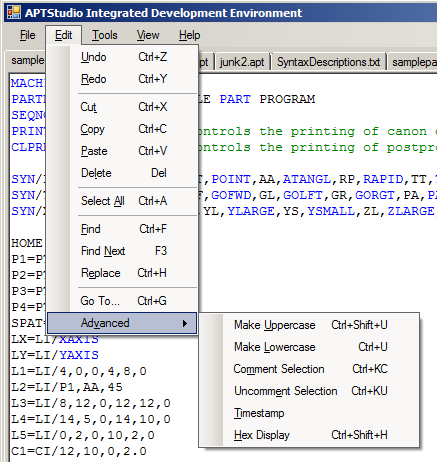Open the View menu
The width and height of the screenshot is (437, 462).
pos(148,35)
